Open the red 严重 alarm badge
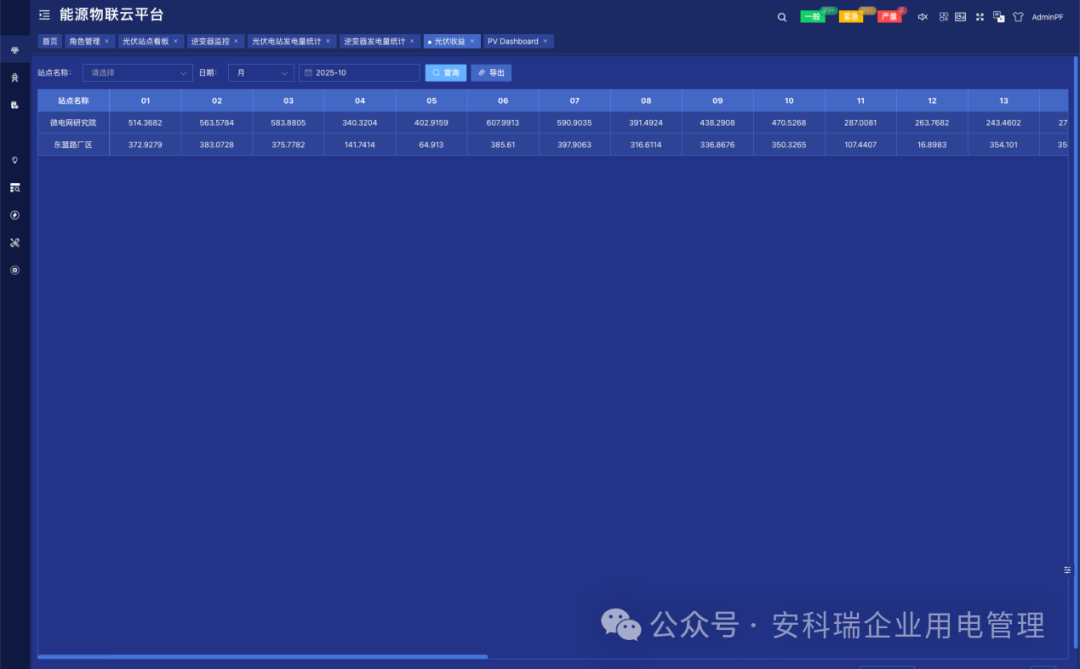The width and height of the screenshot is (1080, 669). click(x=889, y=17)
